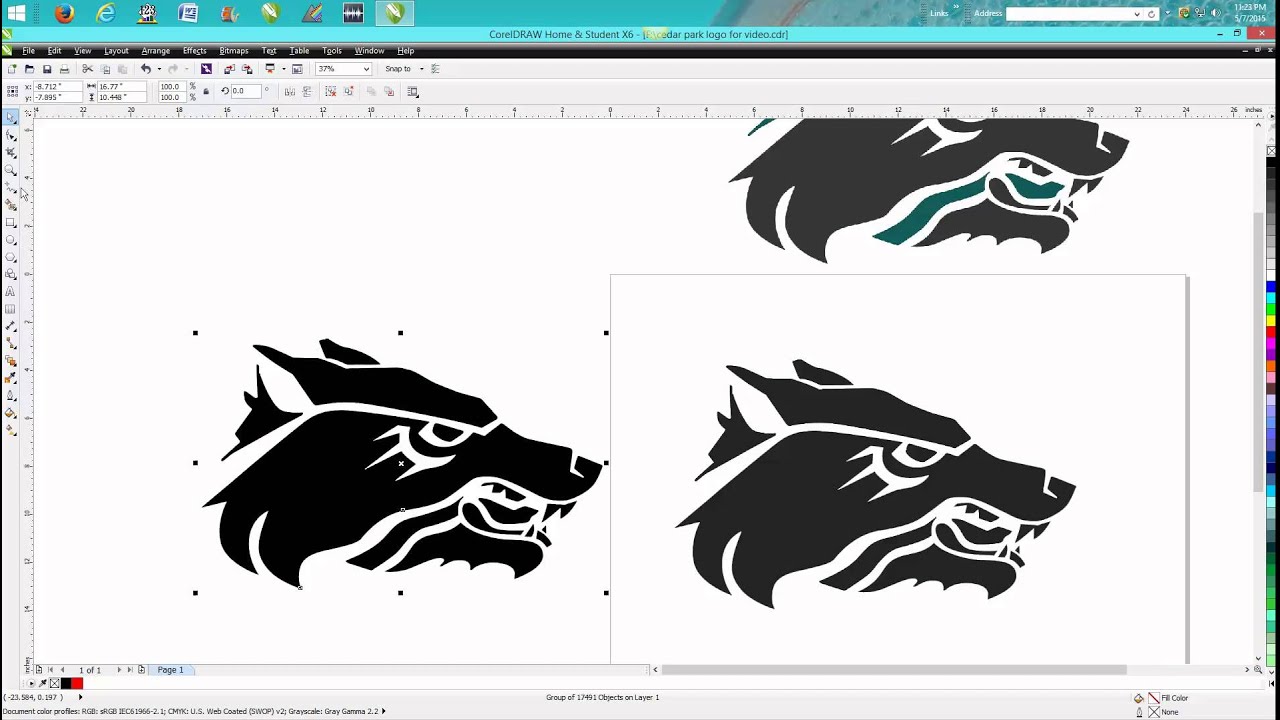Image resolution: width=1280 pixels, height=720 pixels.
Task: Click the document palette eyedropper icon
Action: (x=43, y=683)
